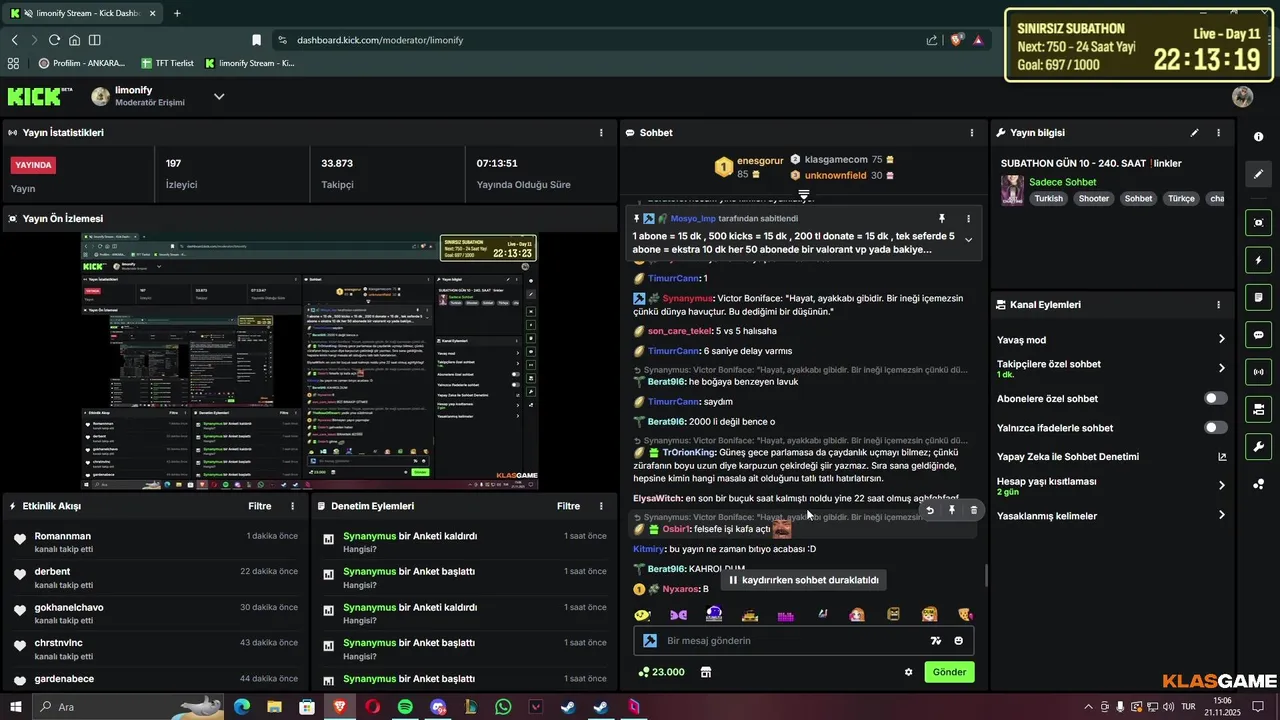
Task: Reload the page in browser toolbar
Action: (x=54, y=40)
